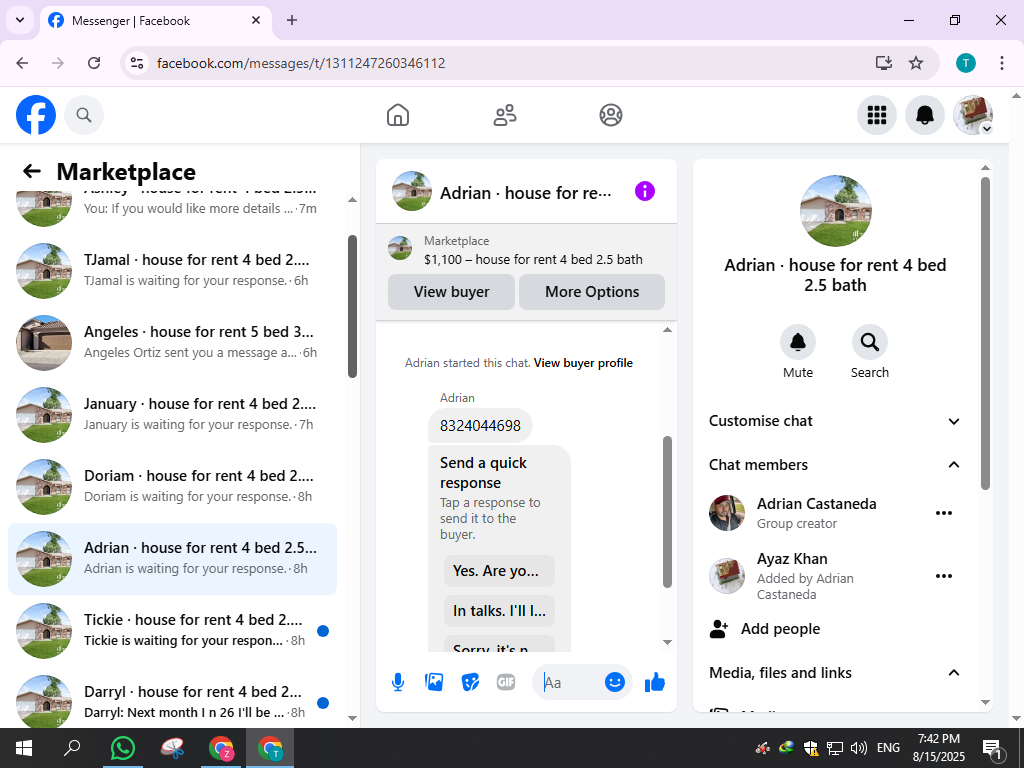Open Darryl house for rent conversation
The image size is (1024, 768).
tap(172, 701)
